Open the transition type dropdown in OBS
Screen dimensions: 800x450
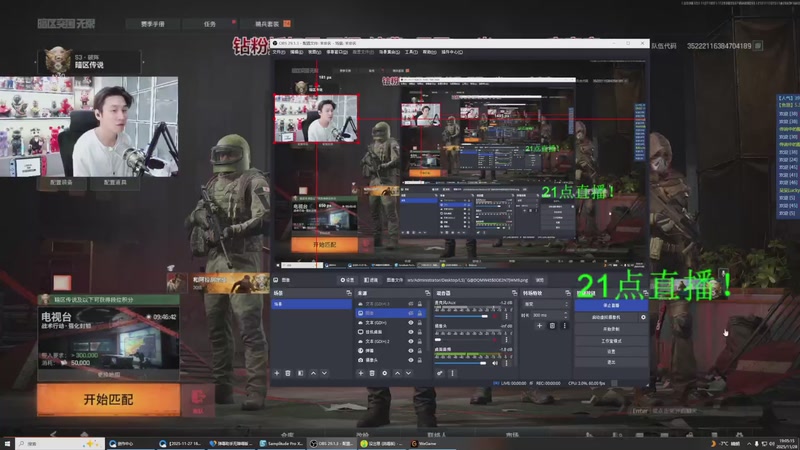point(545,304)
